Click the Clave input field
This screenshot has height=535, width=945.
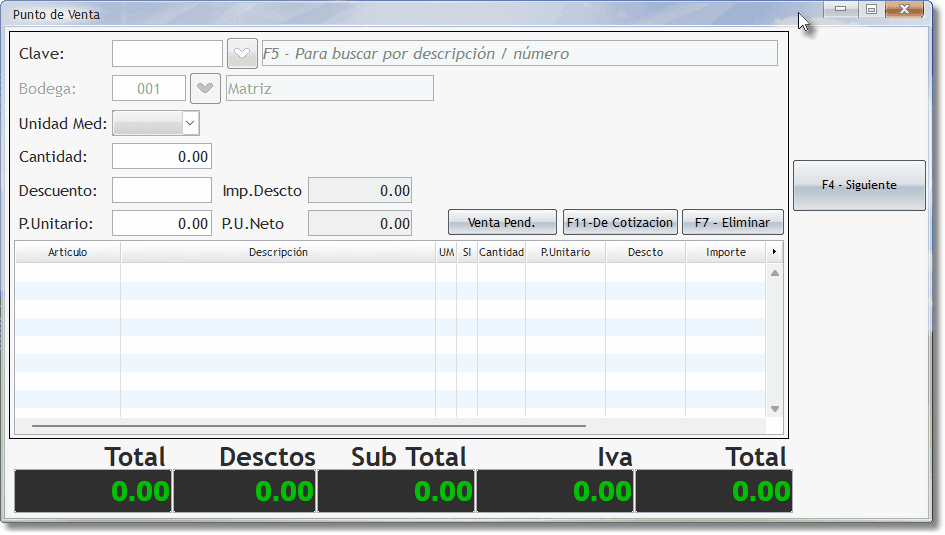coord(168,54)
